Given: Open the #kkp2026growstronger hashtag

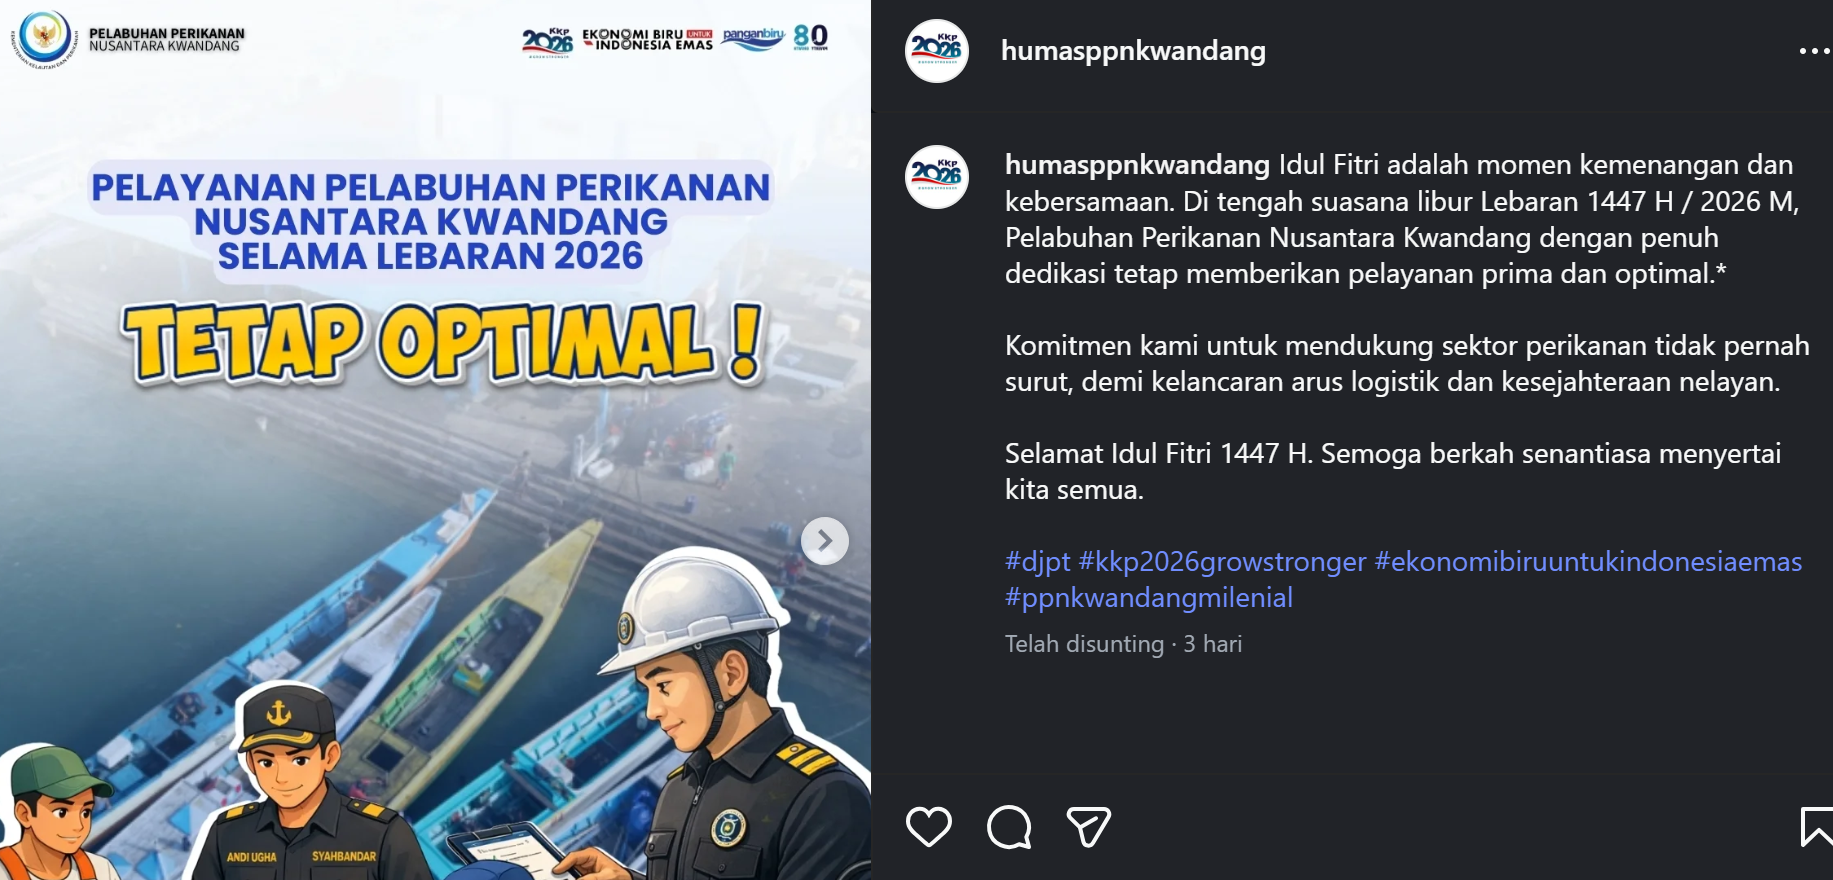Looking at the screenshot, I should [x=1222, y=561].
